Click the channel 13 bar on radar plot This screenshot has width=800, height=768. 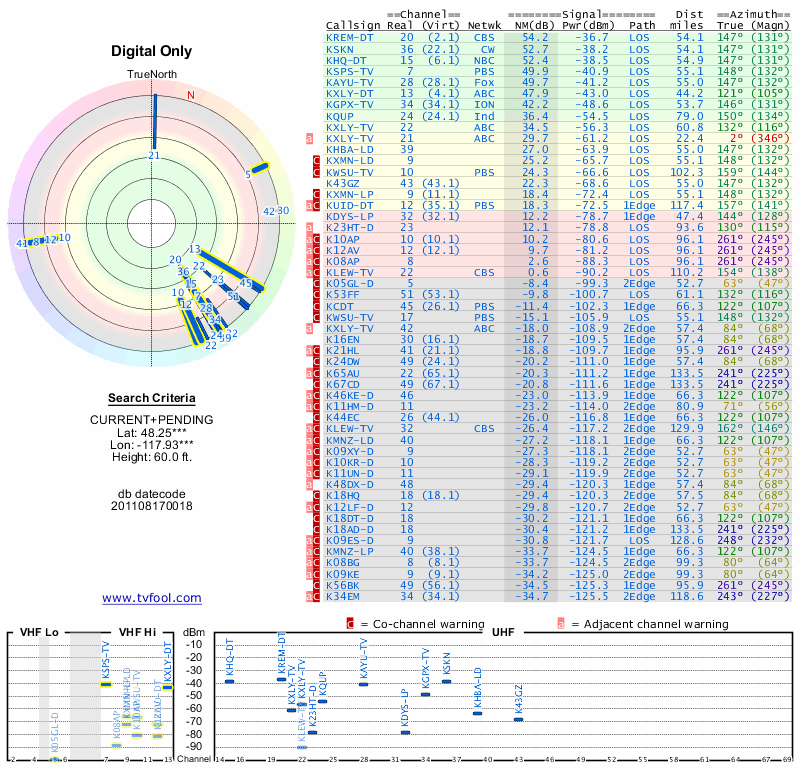click(x=233, y=270)
